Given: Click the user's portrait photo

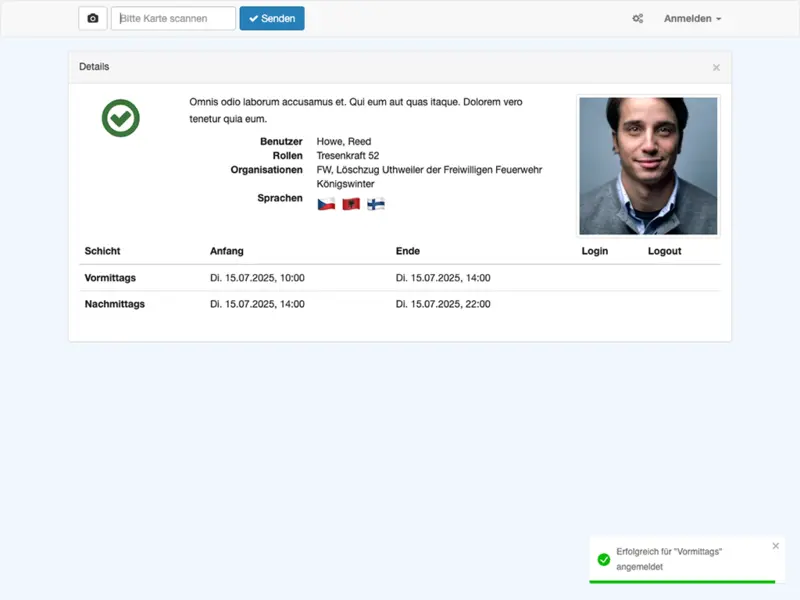Looking at the screenshot, I should pos(648,166).
